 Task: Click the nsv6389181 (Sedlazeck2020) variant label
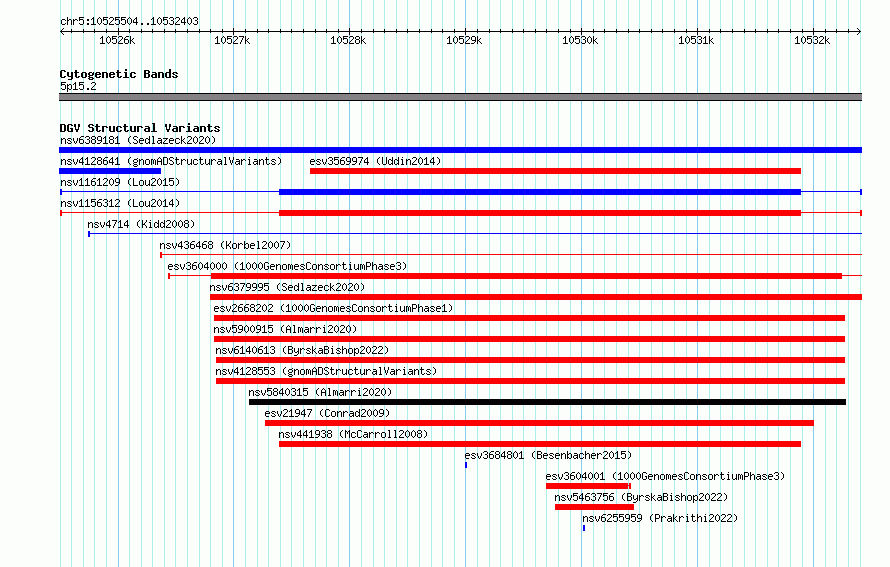[x=138, y=140]
